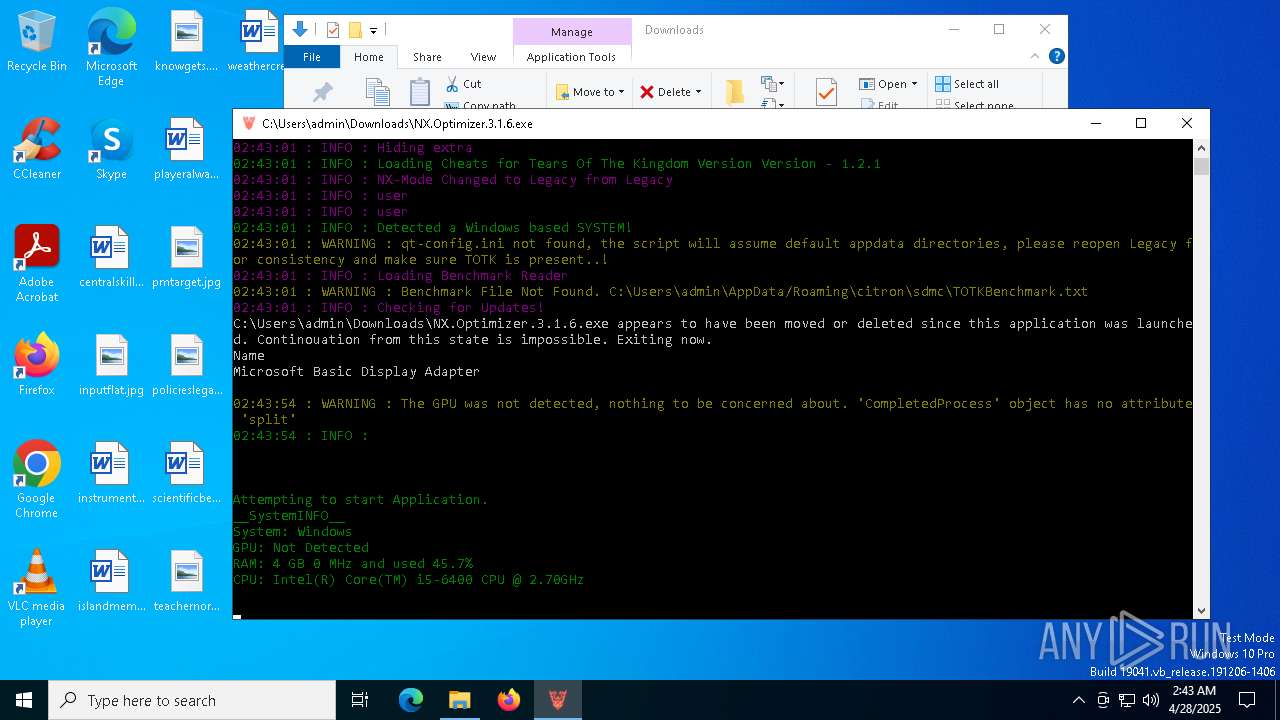Image resolution: width=1280 pixels, height=720 pixels.
Task: Click the console scrollbar up arrow
Action: (x=1201, y=147)
